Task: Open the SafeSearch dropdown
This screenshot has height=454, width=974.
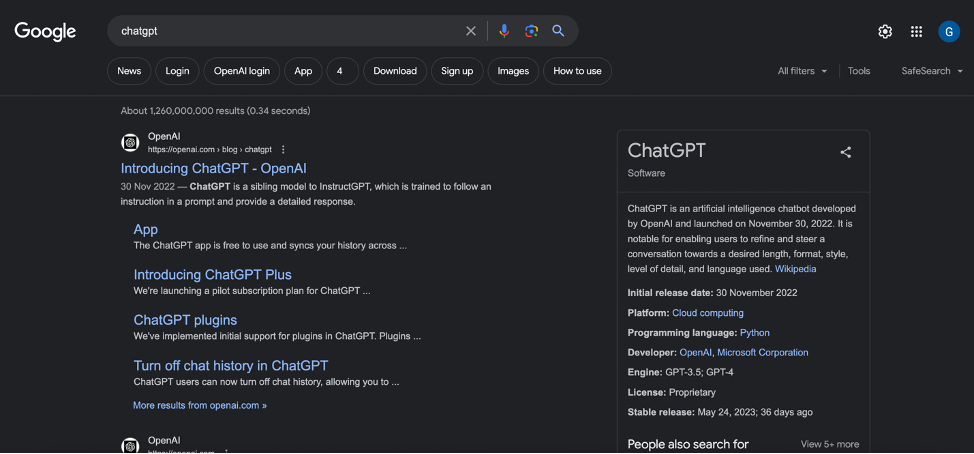Action: (x=932, y=71)
